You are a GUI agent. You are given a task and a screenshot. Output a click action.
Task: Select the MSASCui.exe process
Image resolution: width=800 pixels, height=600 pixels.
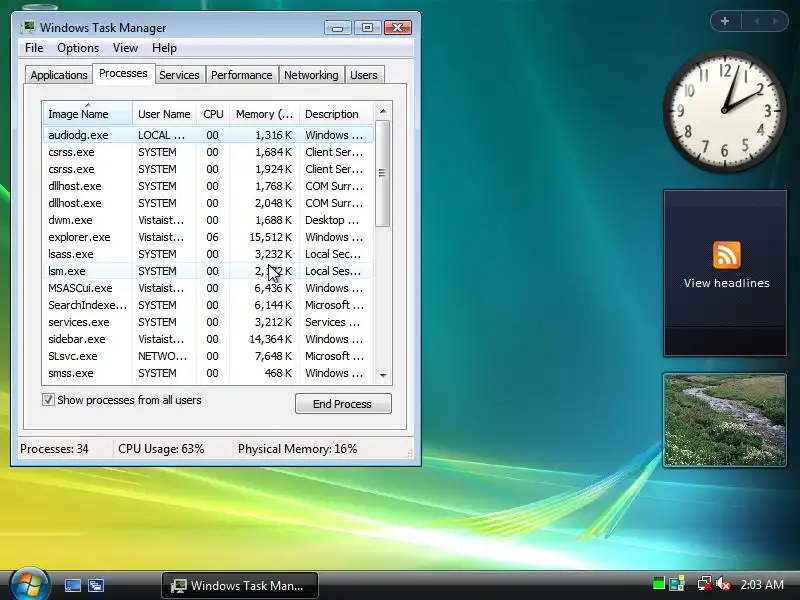point(208,288)
